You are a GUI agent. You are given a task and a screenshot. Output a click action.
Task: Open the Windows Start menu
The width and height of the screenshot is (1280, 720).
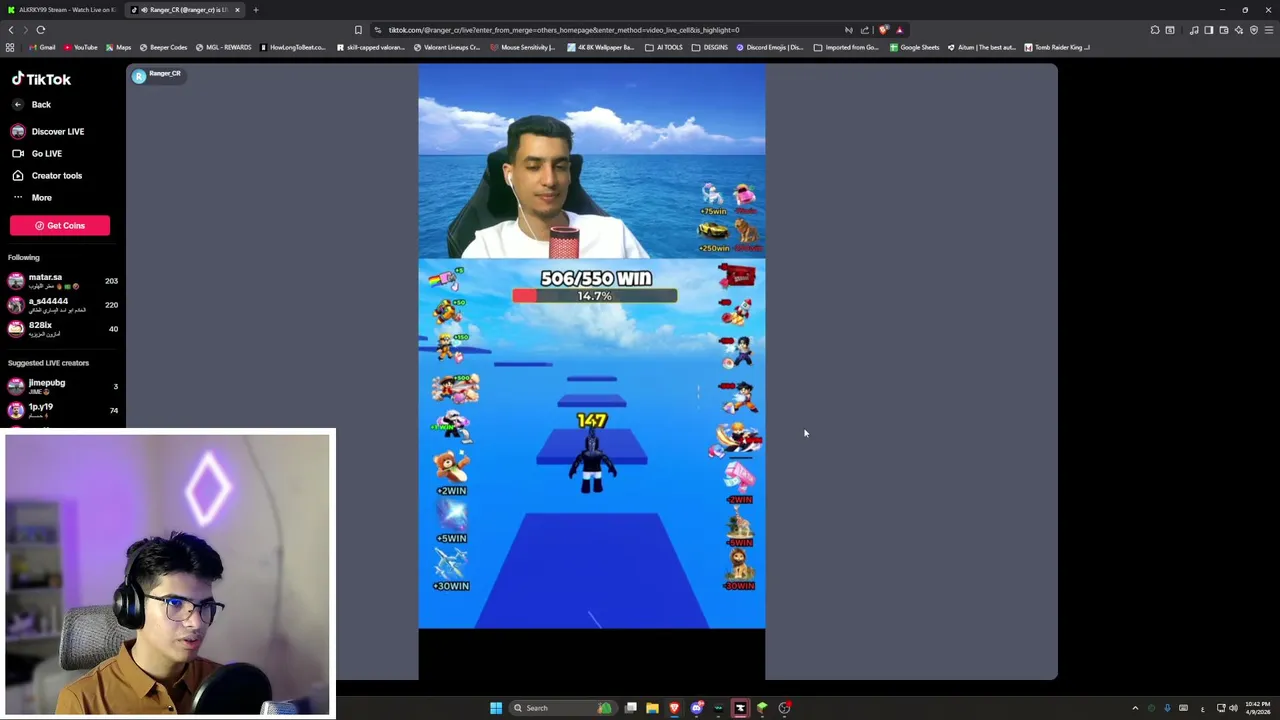[496, 708]
